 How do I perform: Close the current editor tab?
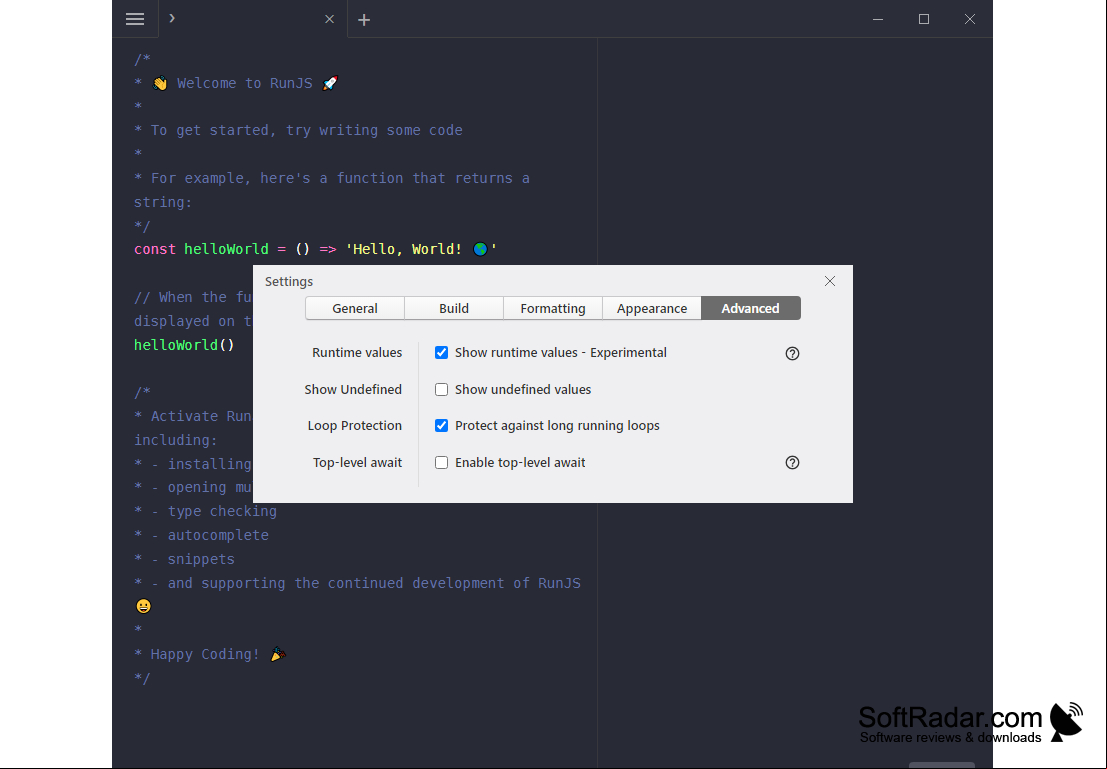[329, 20]
